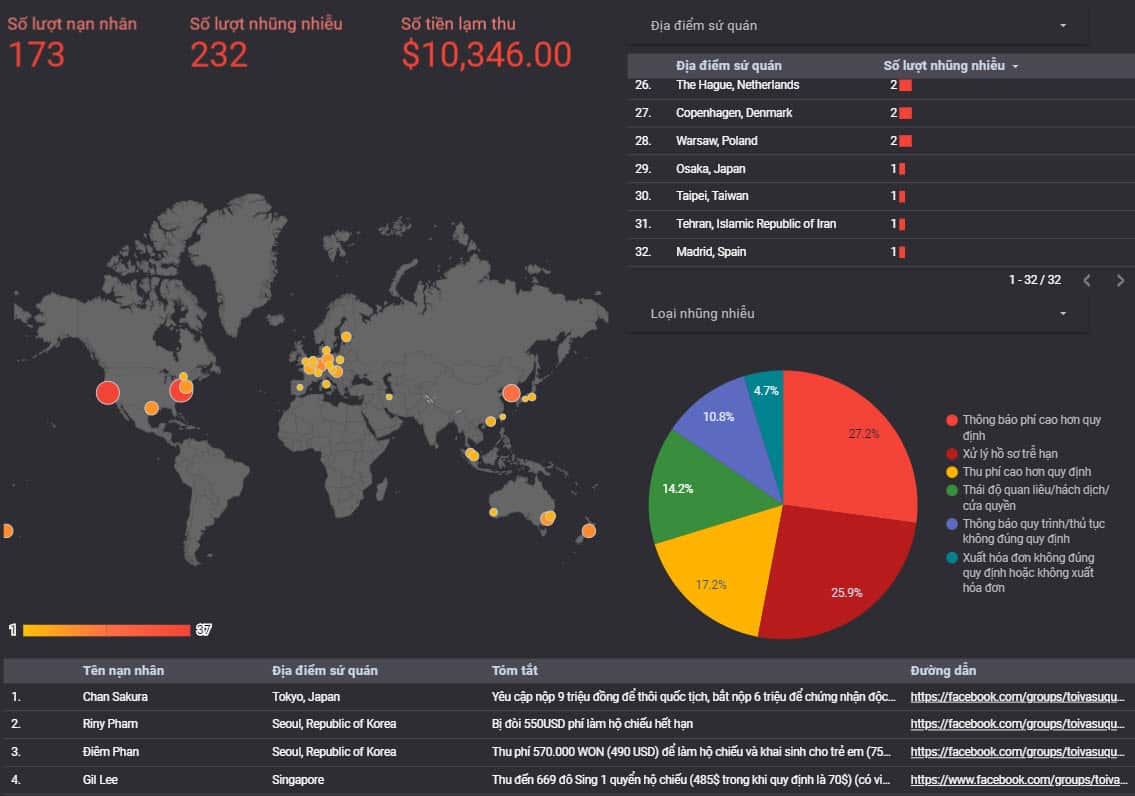Expand the Loại nhũng nhiễu dropdown filter

[857, 314]
